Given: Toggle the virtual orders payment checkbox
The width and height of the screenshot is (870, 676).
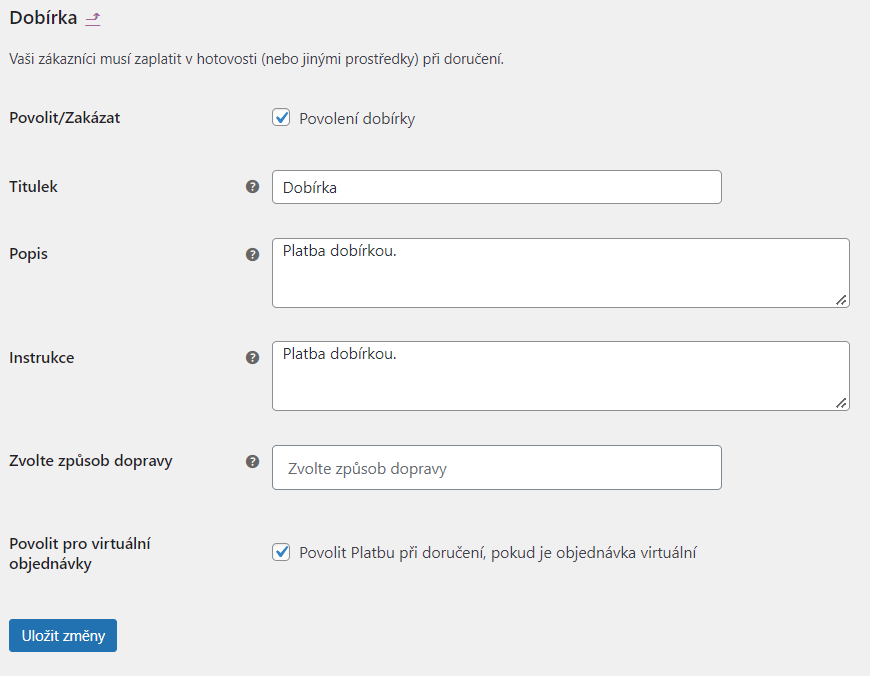Looking at the screenshot, I should click(281, 552).
